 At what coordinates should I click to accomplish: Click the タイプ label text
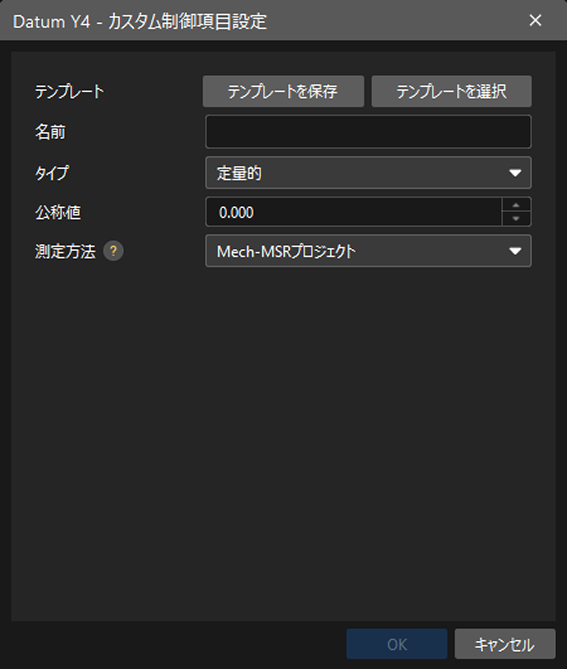pyautogui.click(x=52, y=173)
